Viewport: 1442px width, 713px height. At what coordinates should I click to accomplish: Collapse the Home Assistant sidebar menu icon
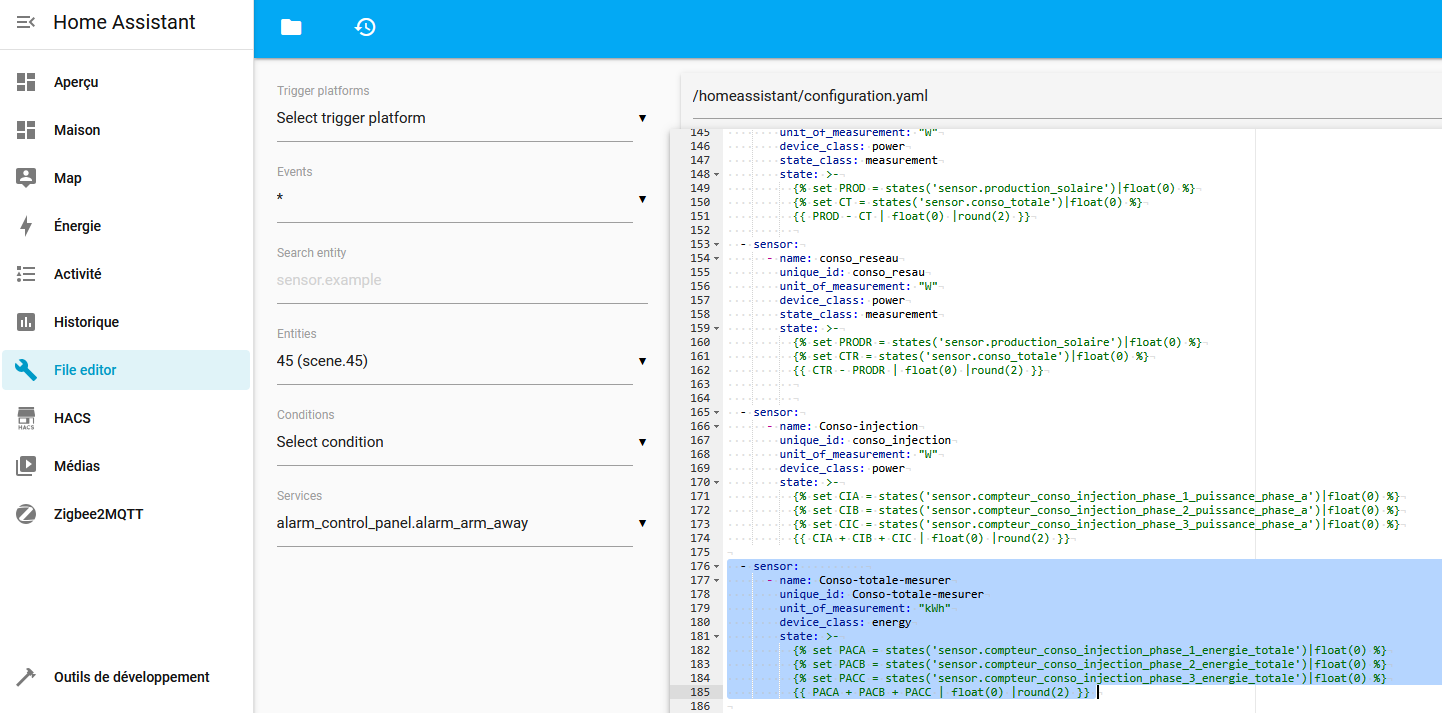tap(26, 22)
